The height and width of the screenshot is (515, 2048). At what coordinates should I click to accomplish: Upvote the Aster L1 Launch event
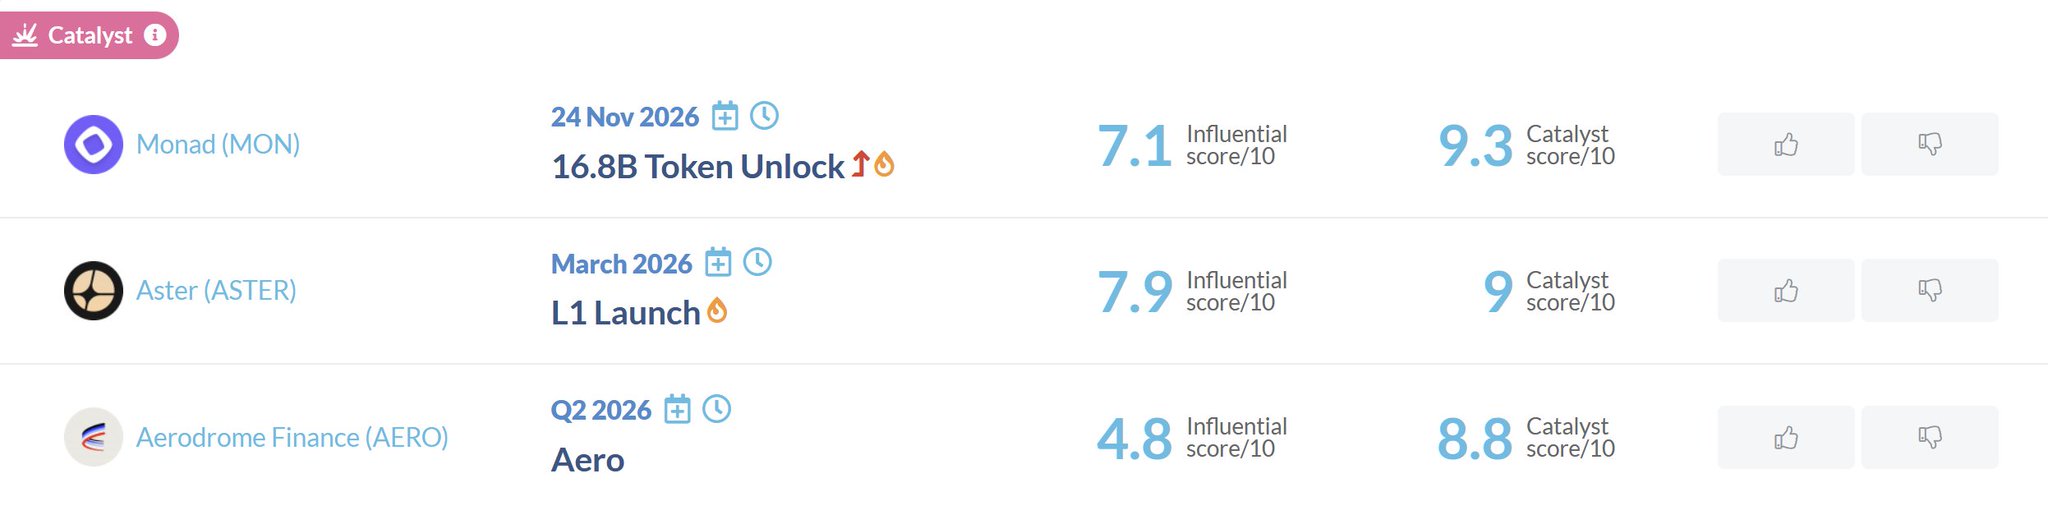tap(1785, 290)
